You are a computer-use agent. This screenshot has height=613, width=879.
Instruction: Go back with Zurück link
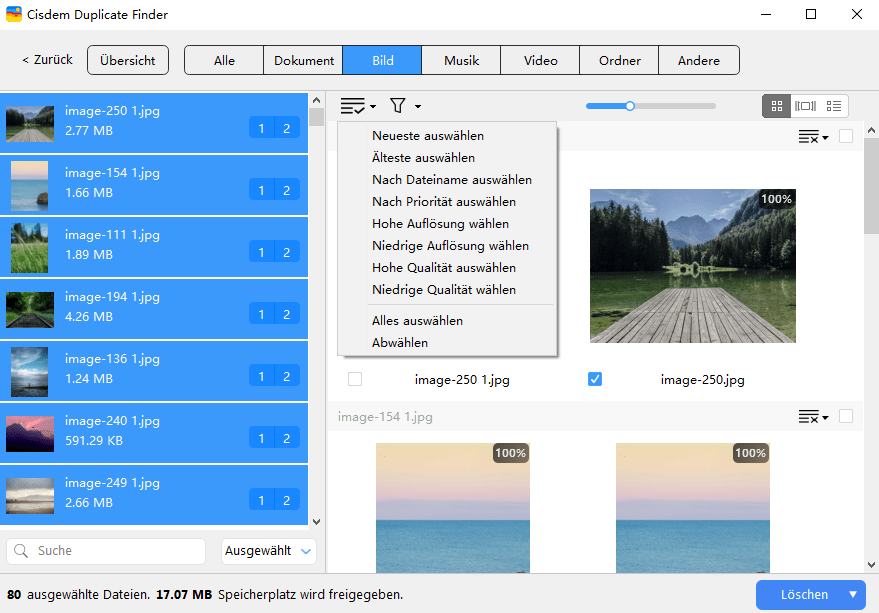pos(47,60)
